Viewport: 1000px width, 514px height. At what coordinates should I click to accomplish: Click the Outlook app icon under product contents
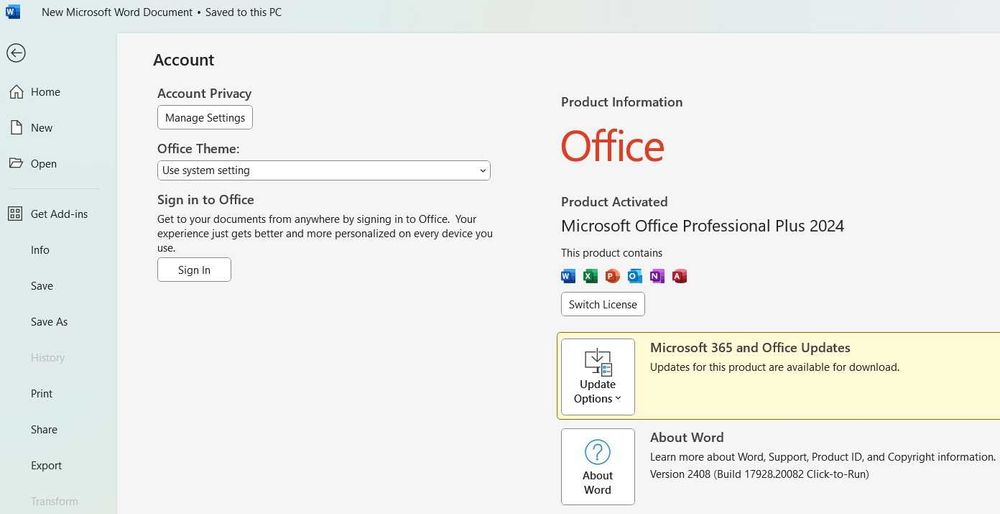click(635, 276)
